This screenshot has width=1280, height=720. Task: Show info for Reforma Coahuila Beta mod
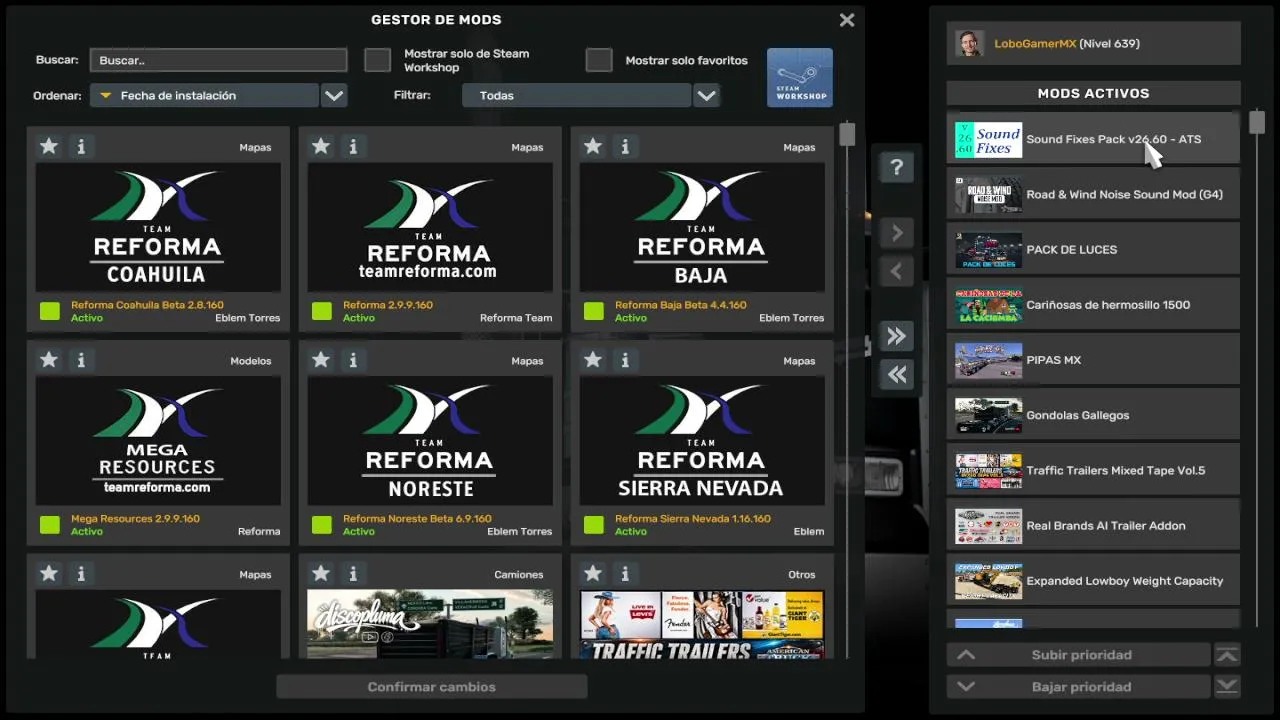coord(81,147)
